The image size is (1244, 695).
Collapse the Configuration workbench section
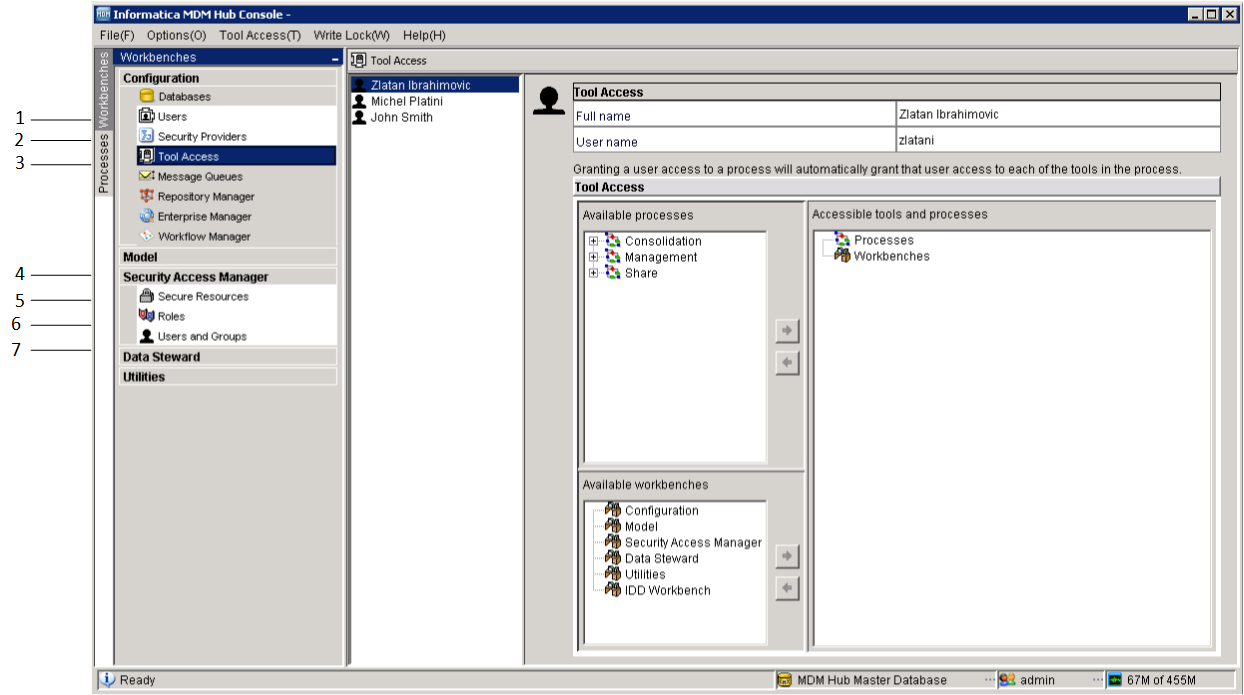click(x=227, y=78)
